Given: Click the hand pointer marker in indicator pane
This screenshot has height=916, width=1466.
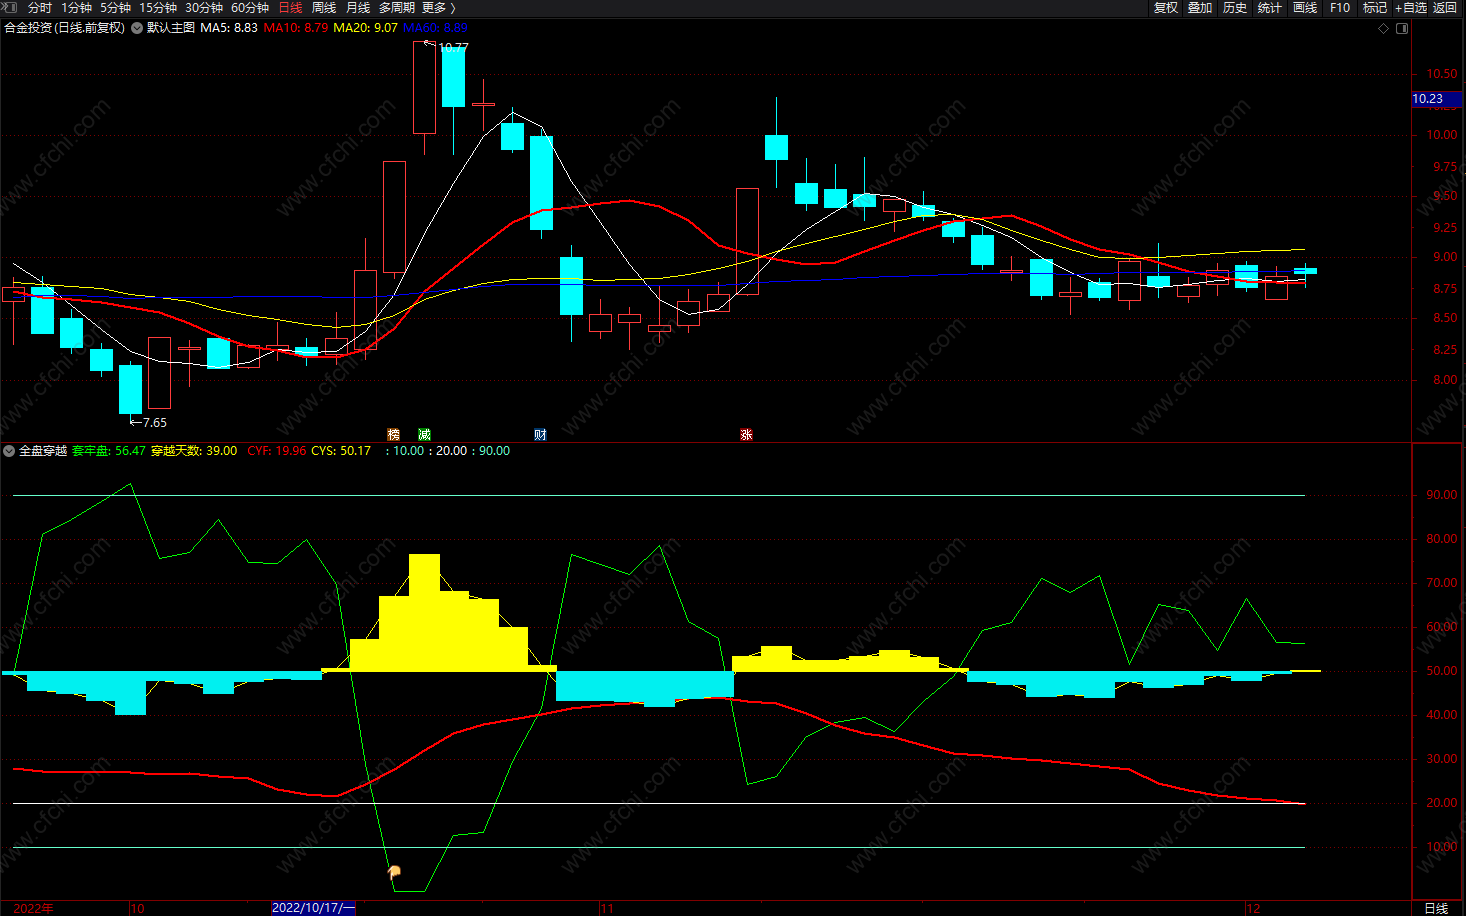Looking at the screenshot, I should [394, 873].
